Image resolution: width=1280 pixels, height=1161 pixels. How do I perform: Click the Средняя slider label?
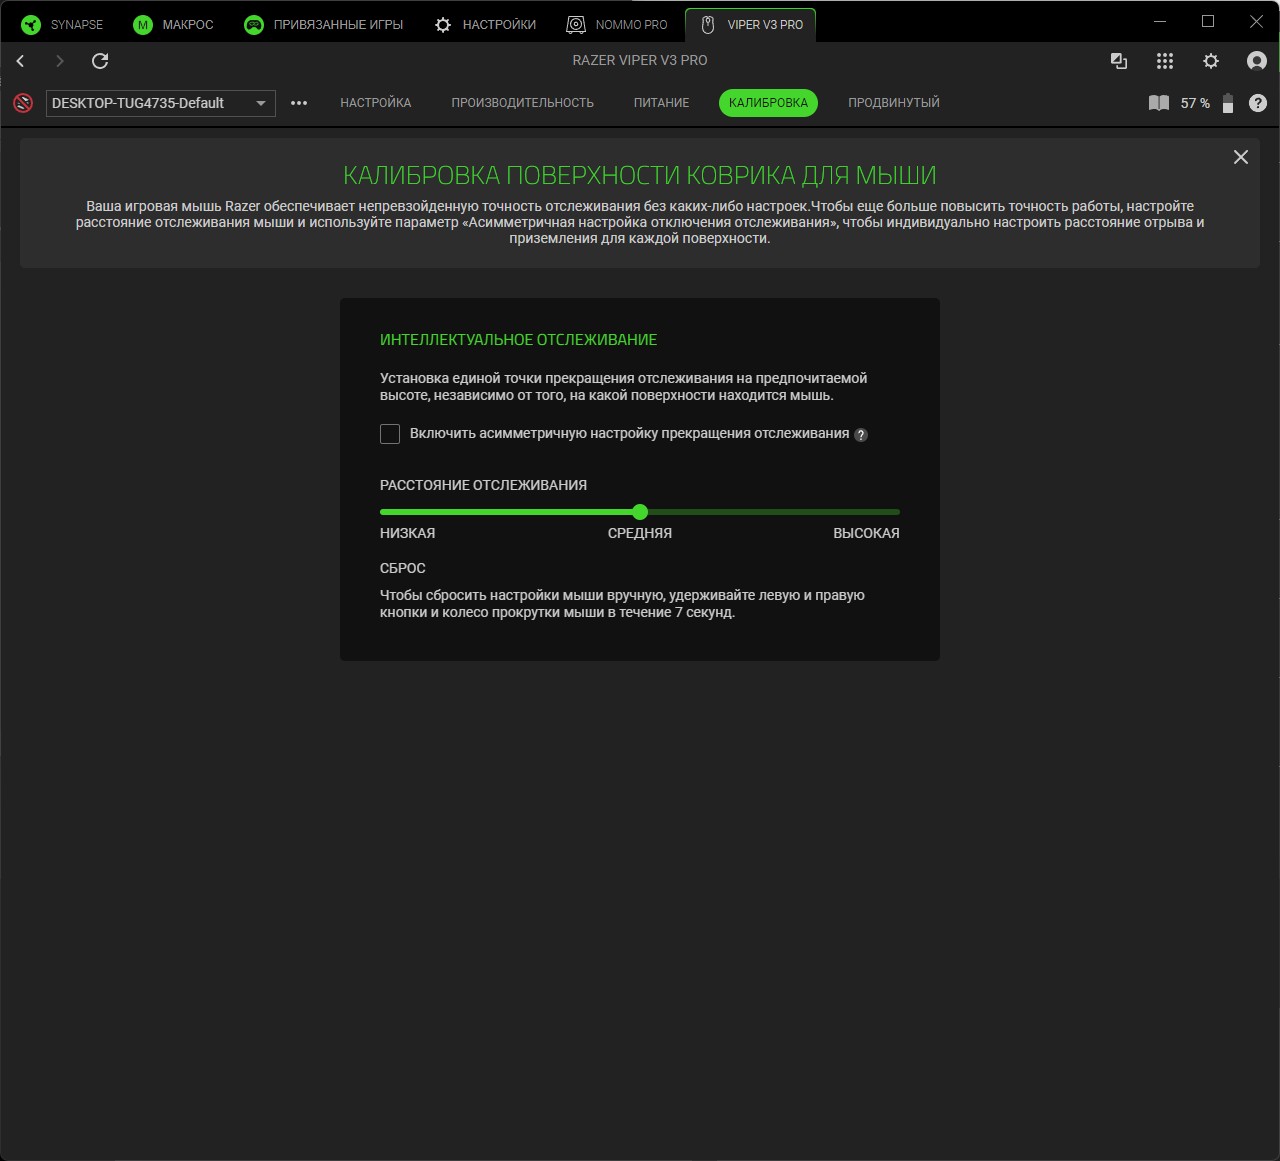pyautogui.click(x=640, y=533)
